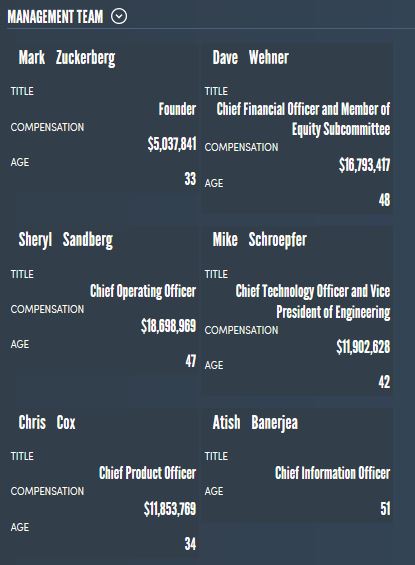Select Atish Banerjea's age value 51
Screen dimensions: 415x565
pos(385,508)
